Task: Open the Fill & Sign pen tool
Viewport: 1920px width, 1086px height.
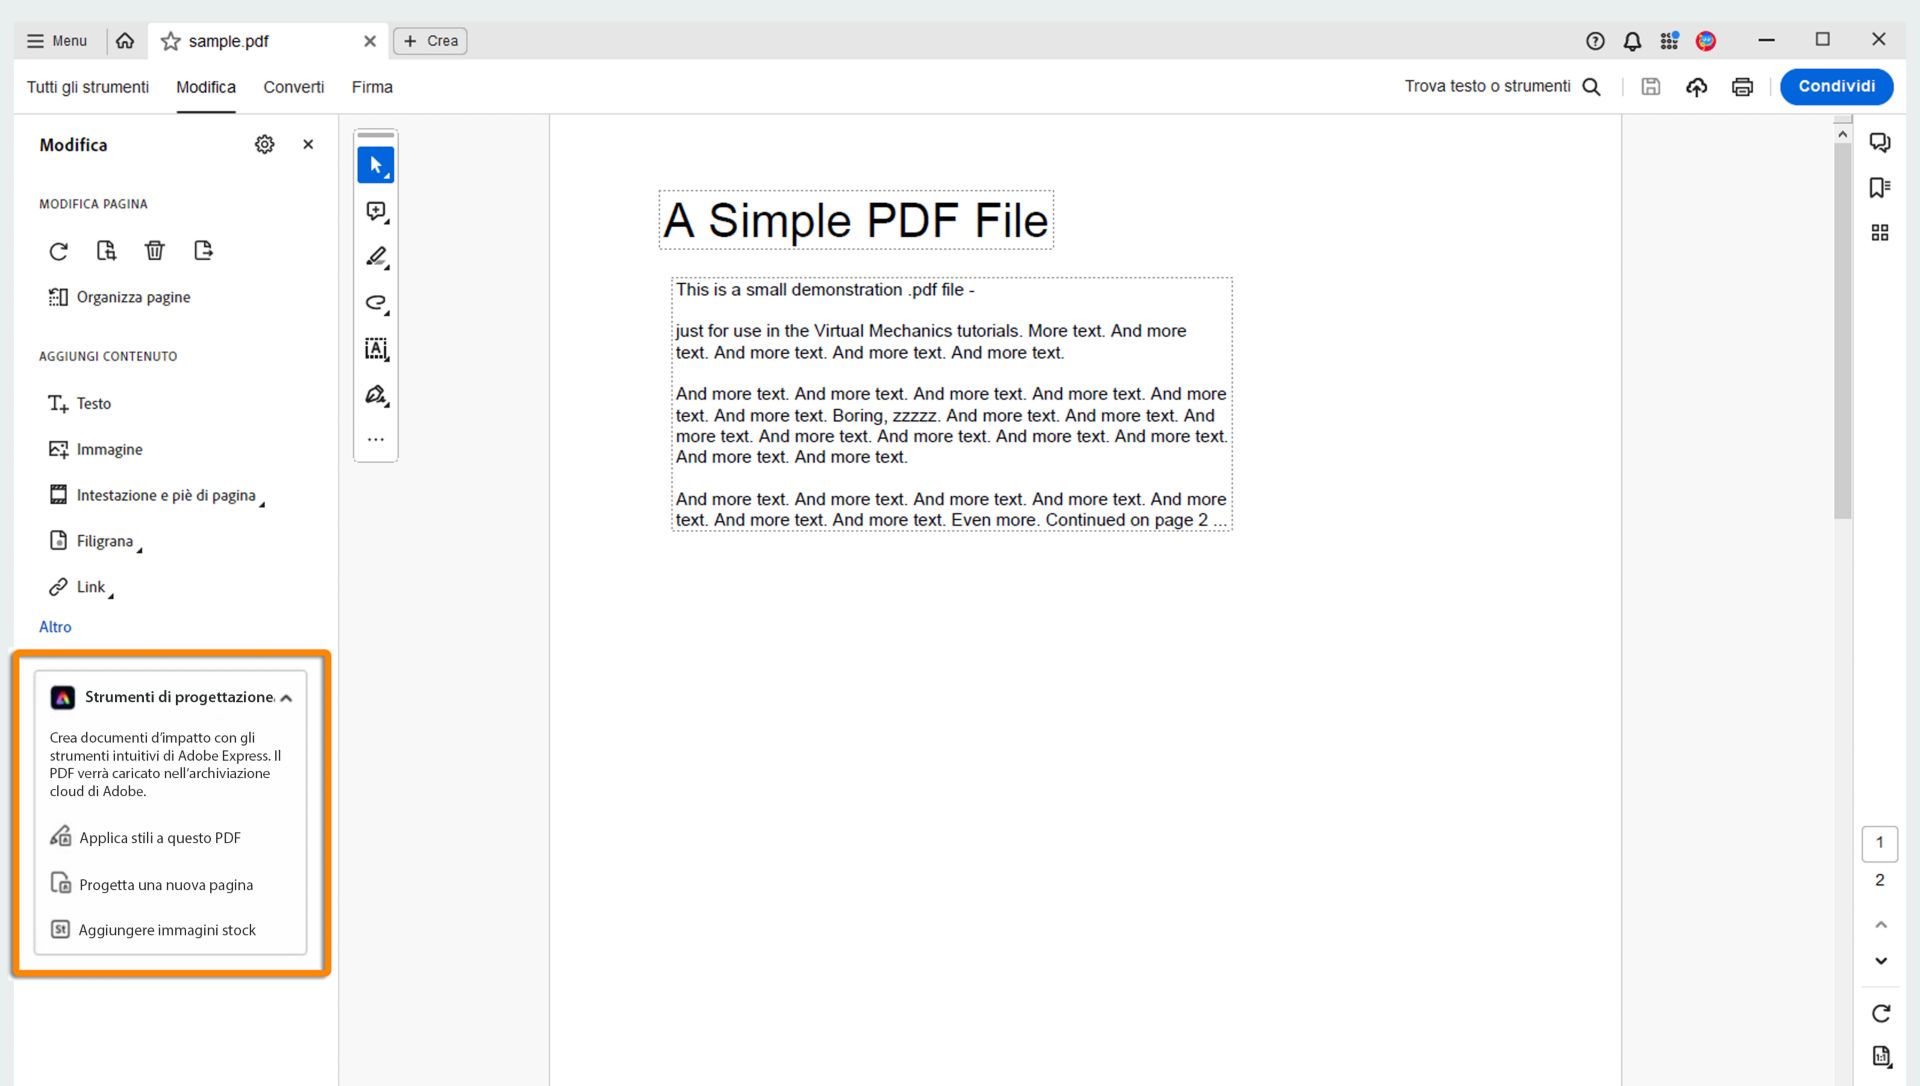Action: point(375,395)
